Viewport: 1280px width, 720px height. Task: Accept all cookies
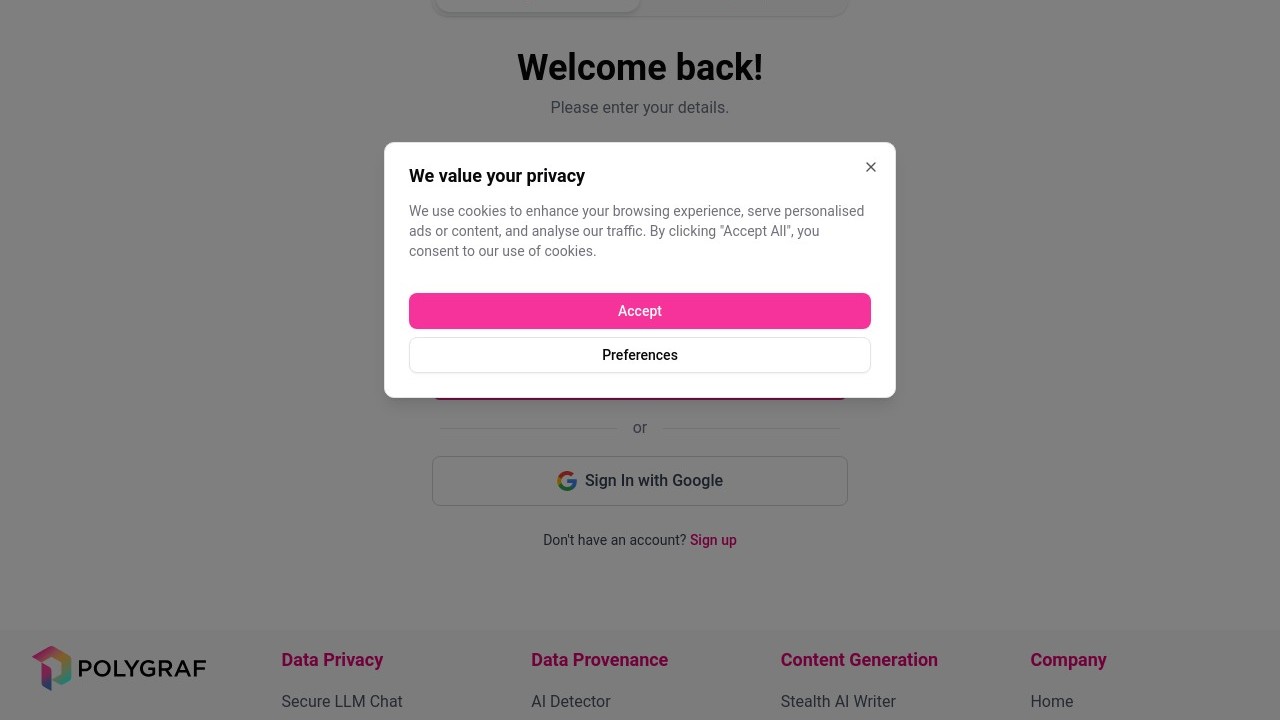point(640,311)
